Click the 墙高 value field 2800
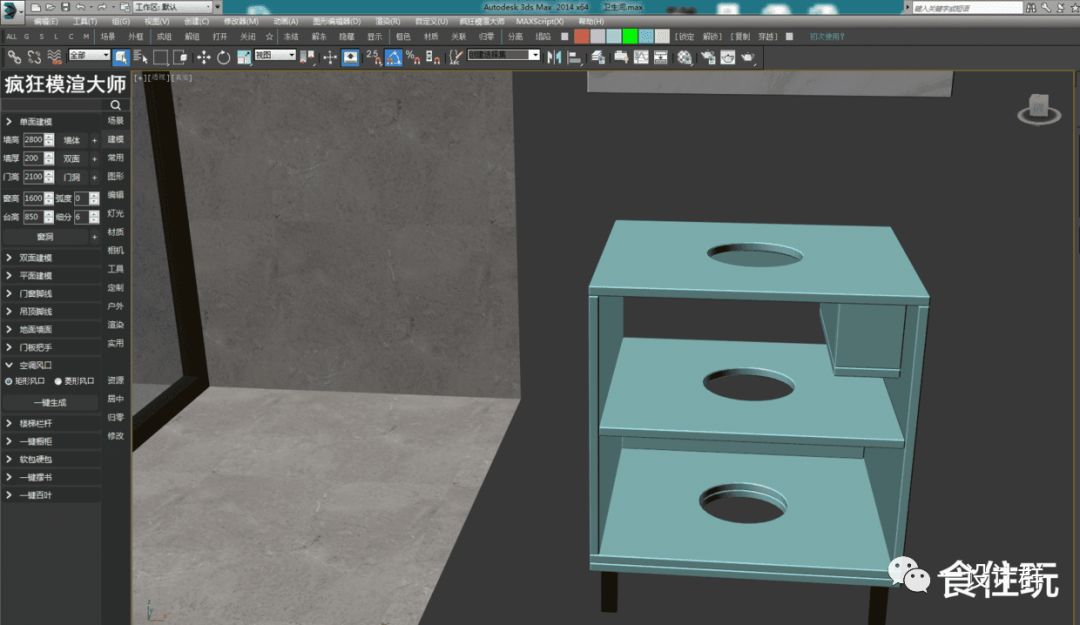1080x625 pixels. coord(34,140)
